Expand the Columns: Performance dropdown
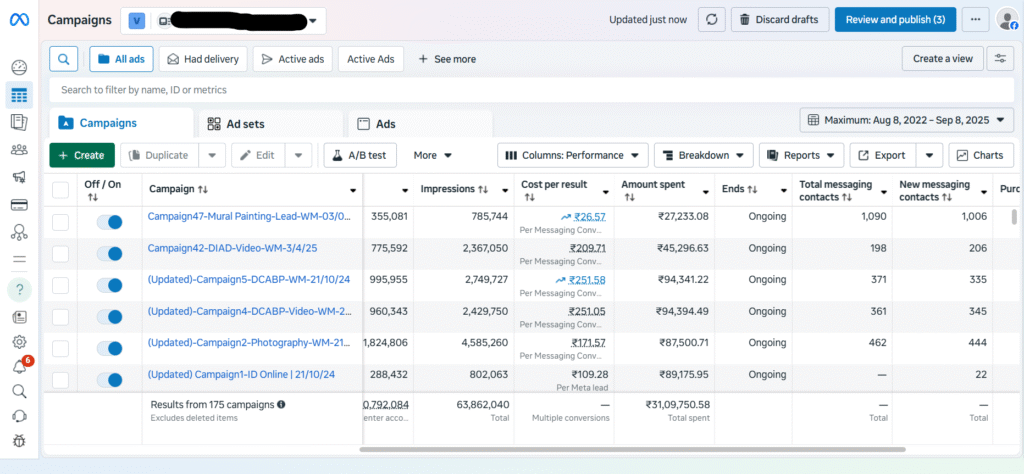Screen dimensions: 1024x474 click(573, 155)
